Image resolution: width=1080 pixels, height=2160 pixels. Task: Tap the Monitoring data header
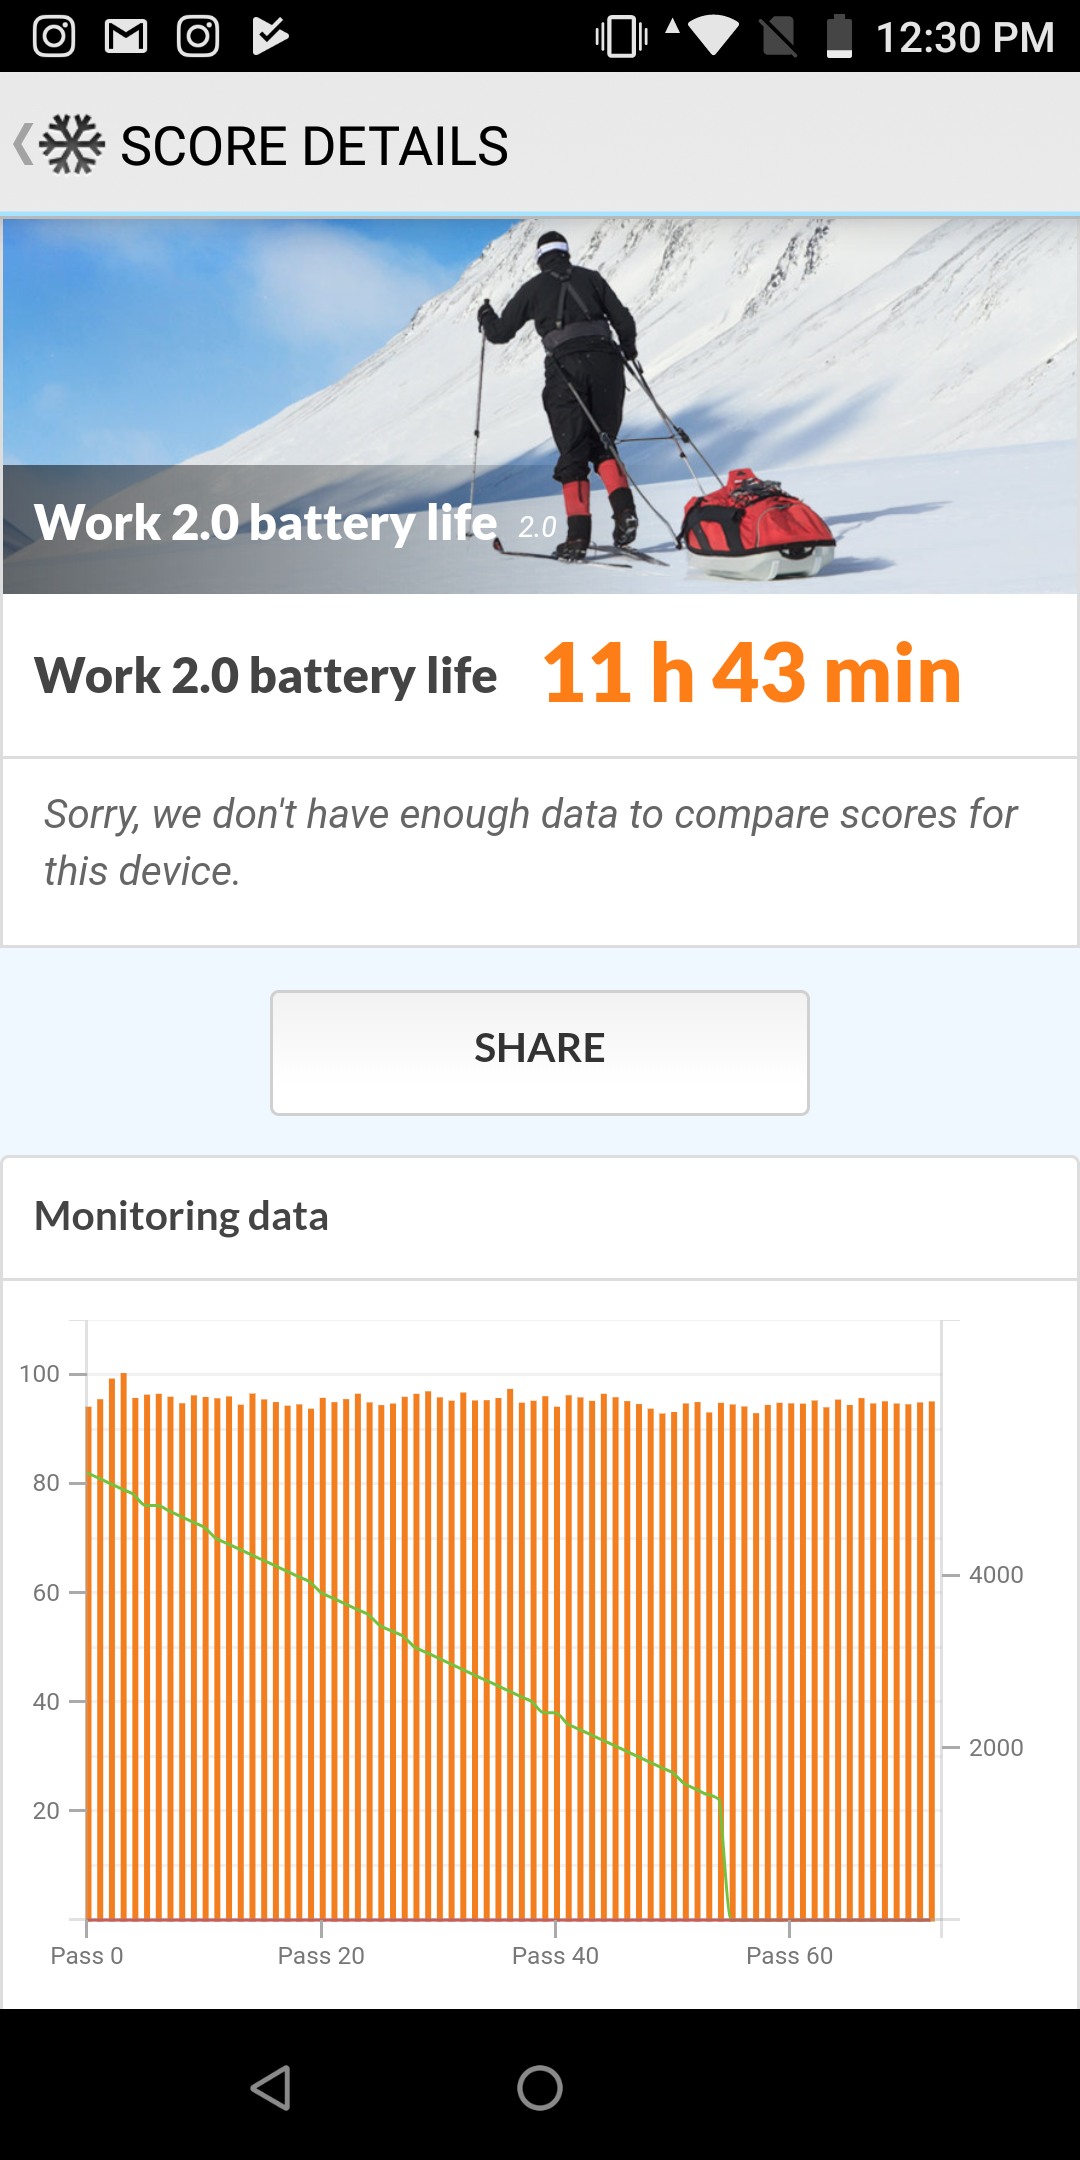click(181, 1217)
